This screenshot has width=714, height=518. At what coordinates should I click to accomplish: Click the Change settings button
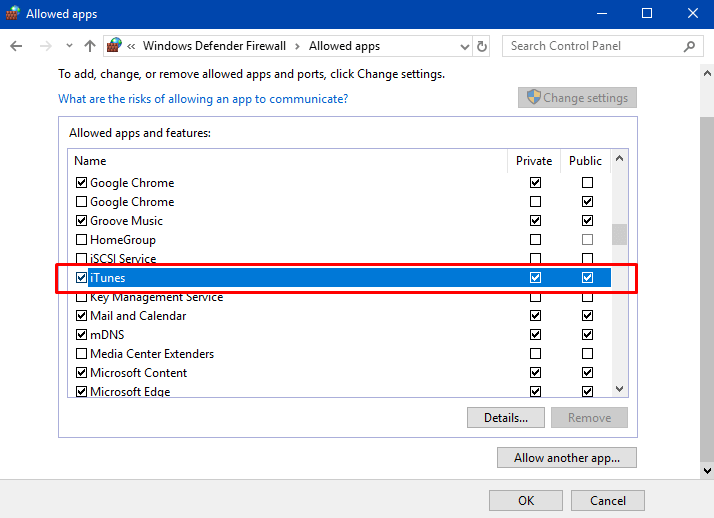[577, 98]
